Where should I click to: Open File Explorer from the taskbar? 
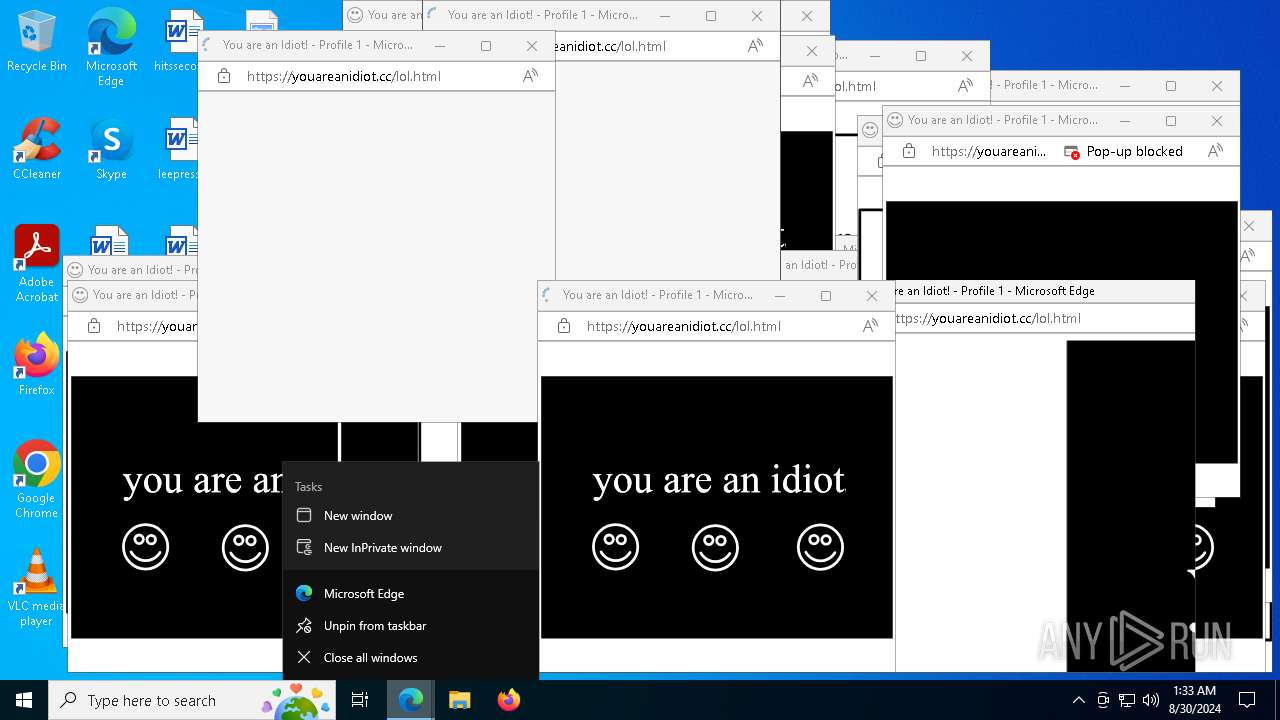tap(459, 700)
